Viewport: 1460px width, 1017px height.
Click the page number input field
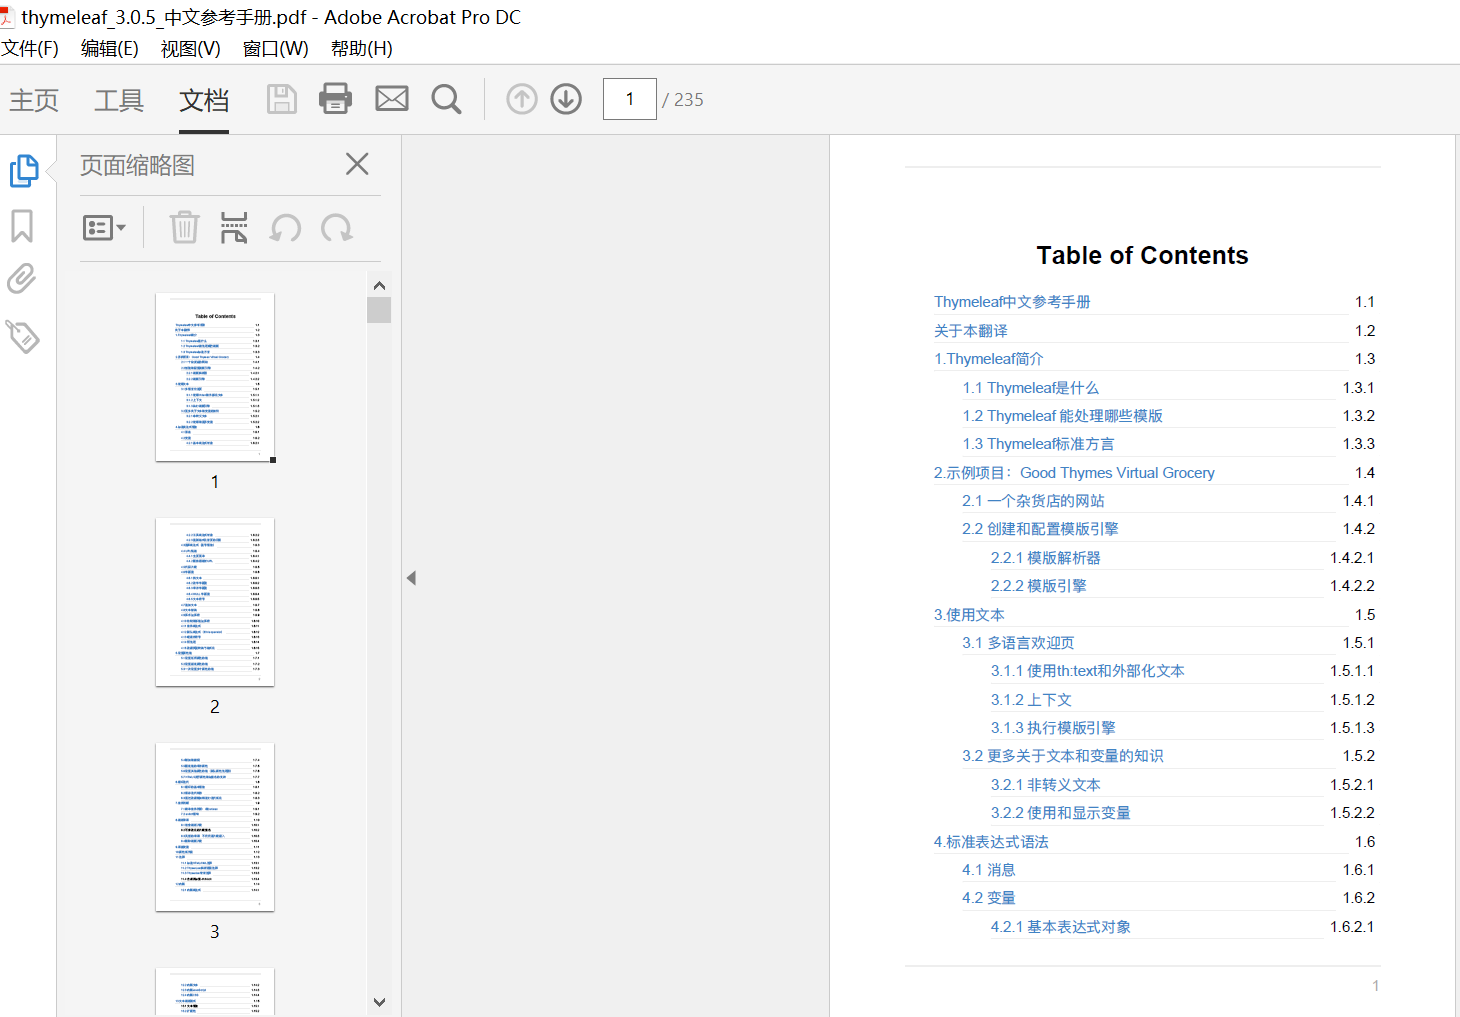[x=630, y=99]
